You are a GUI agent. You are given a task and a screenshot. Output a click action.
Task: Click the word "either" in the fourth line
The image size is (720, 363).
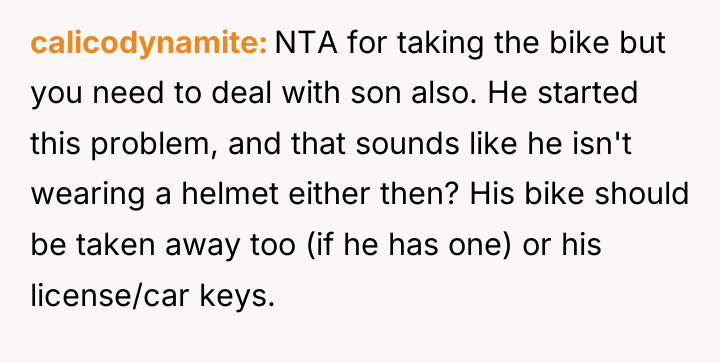pyautogui.click(x=330, y=194)
